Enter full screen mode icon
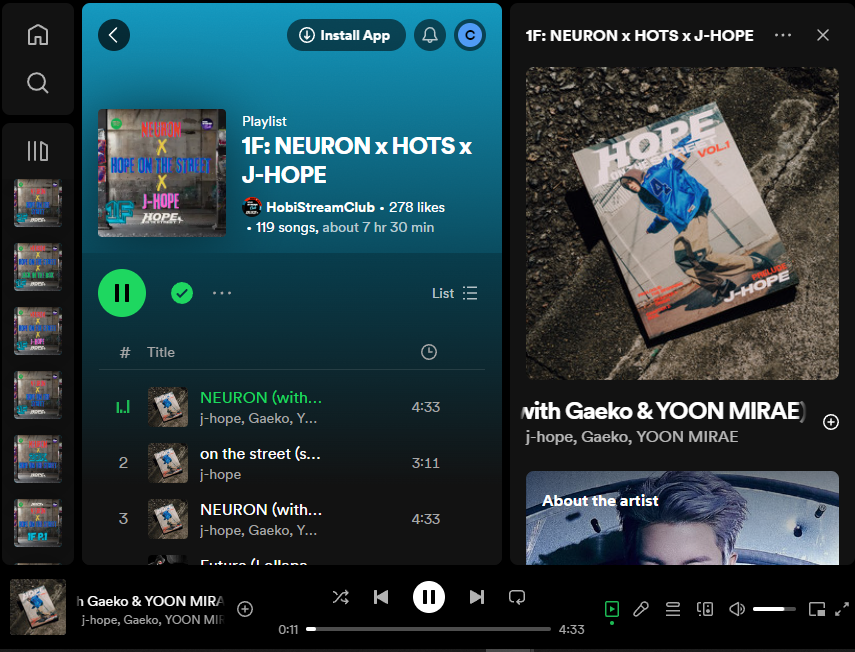Viewport: 855px width, 652px height. pos(842,609)
